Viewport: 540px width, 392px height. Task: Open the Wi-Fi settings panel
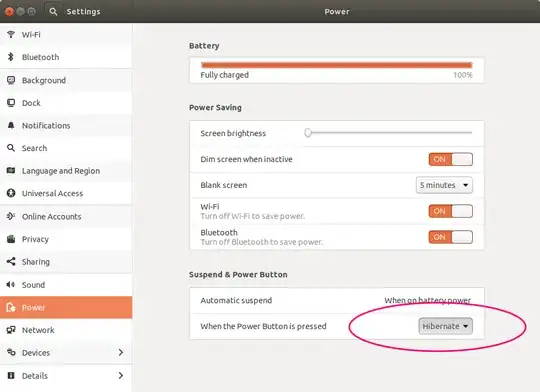(x=66, y=34)
